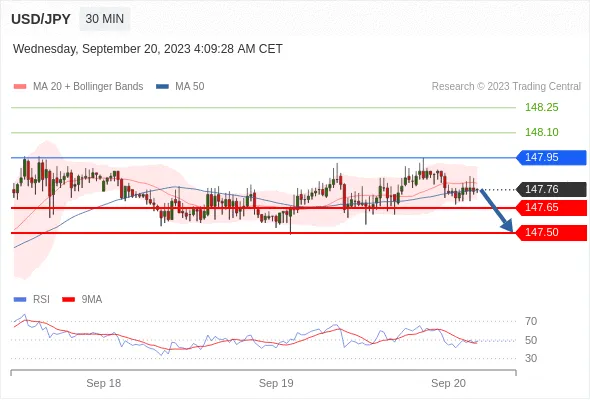Click the red 9MA legend swatch
Viewport: 590px width, 400px height.
68,300
